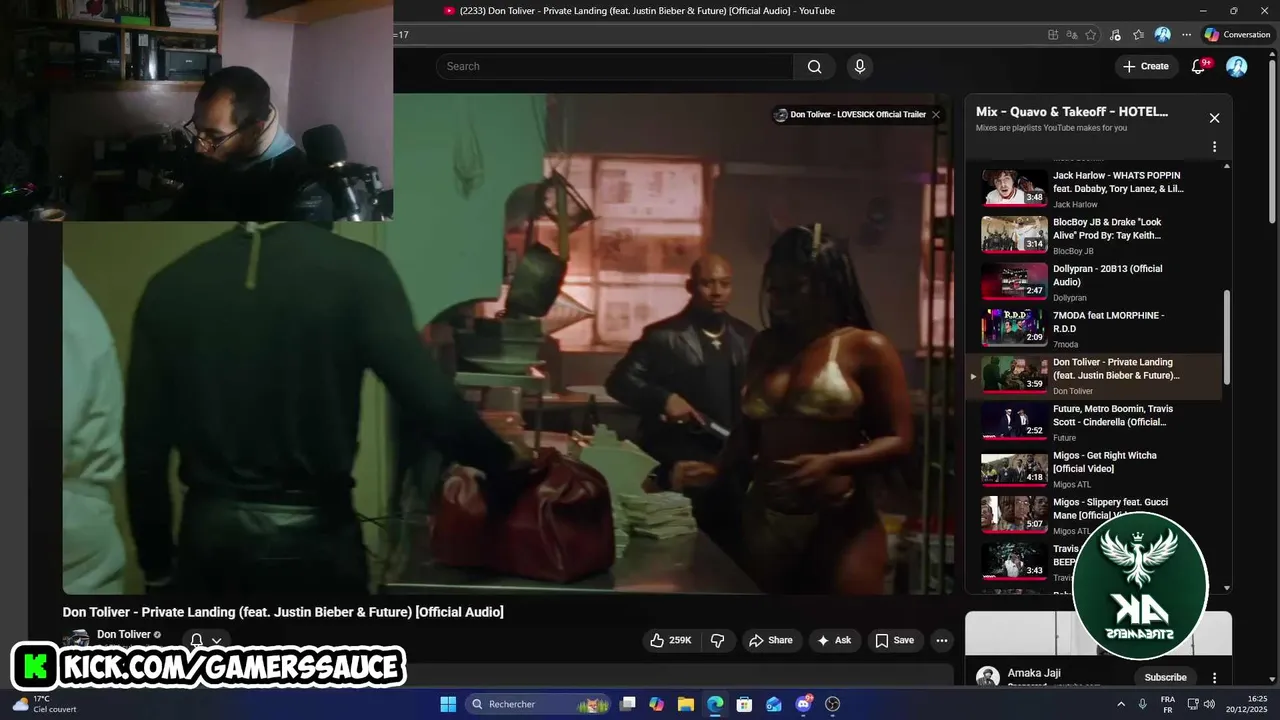
Task: Launch Copilot from the taskbar
Action: (x=656, y=704)
